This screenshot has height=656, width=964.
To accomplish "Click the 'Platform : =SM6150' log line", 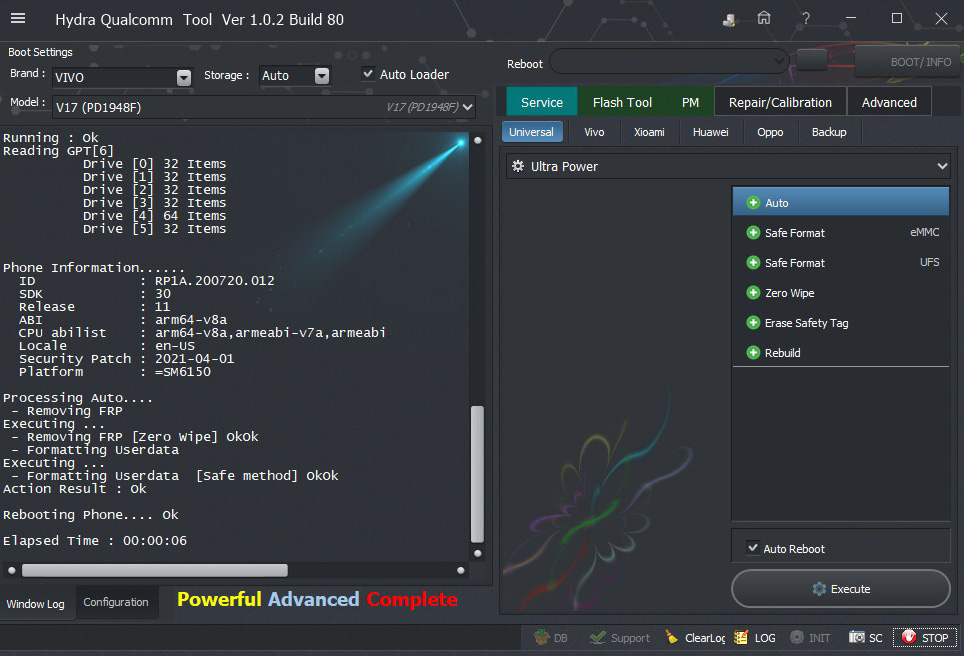I will point(114,371).
